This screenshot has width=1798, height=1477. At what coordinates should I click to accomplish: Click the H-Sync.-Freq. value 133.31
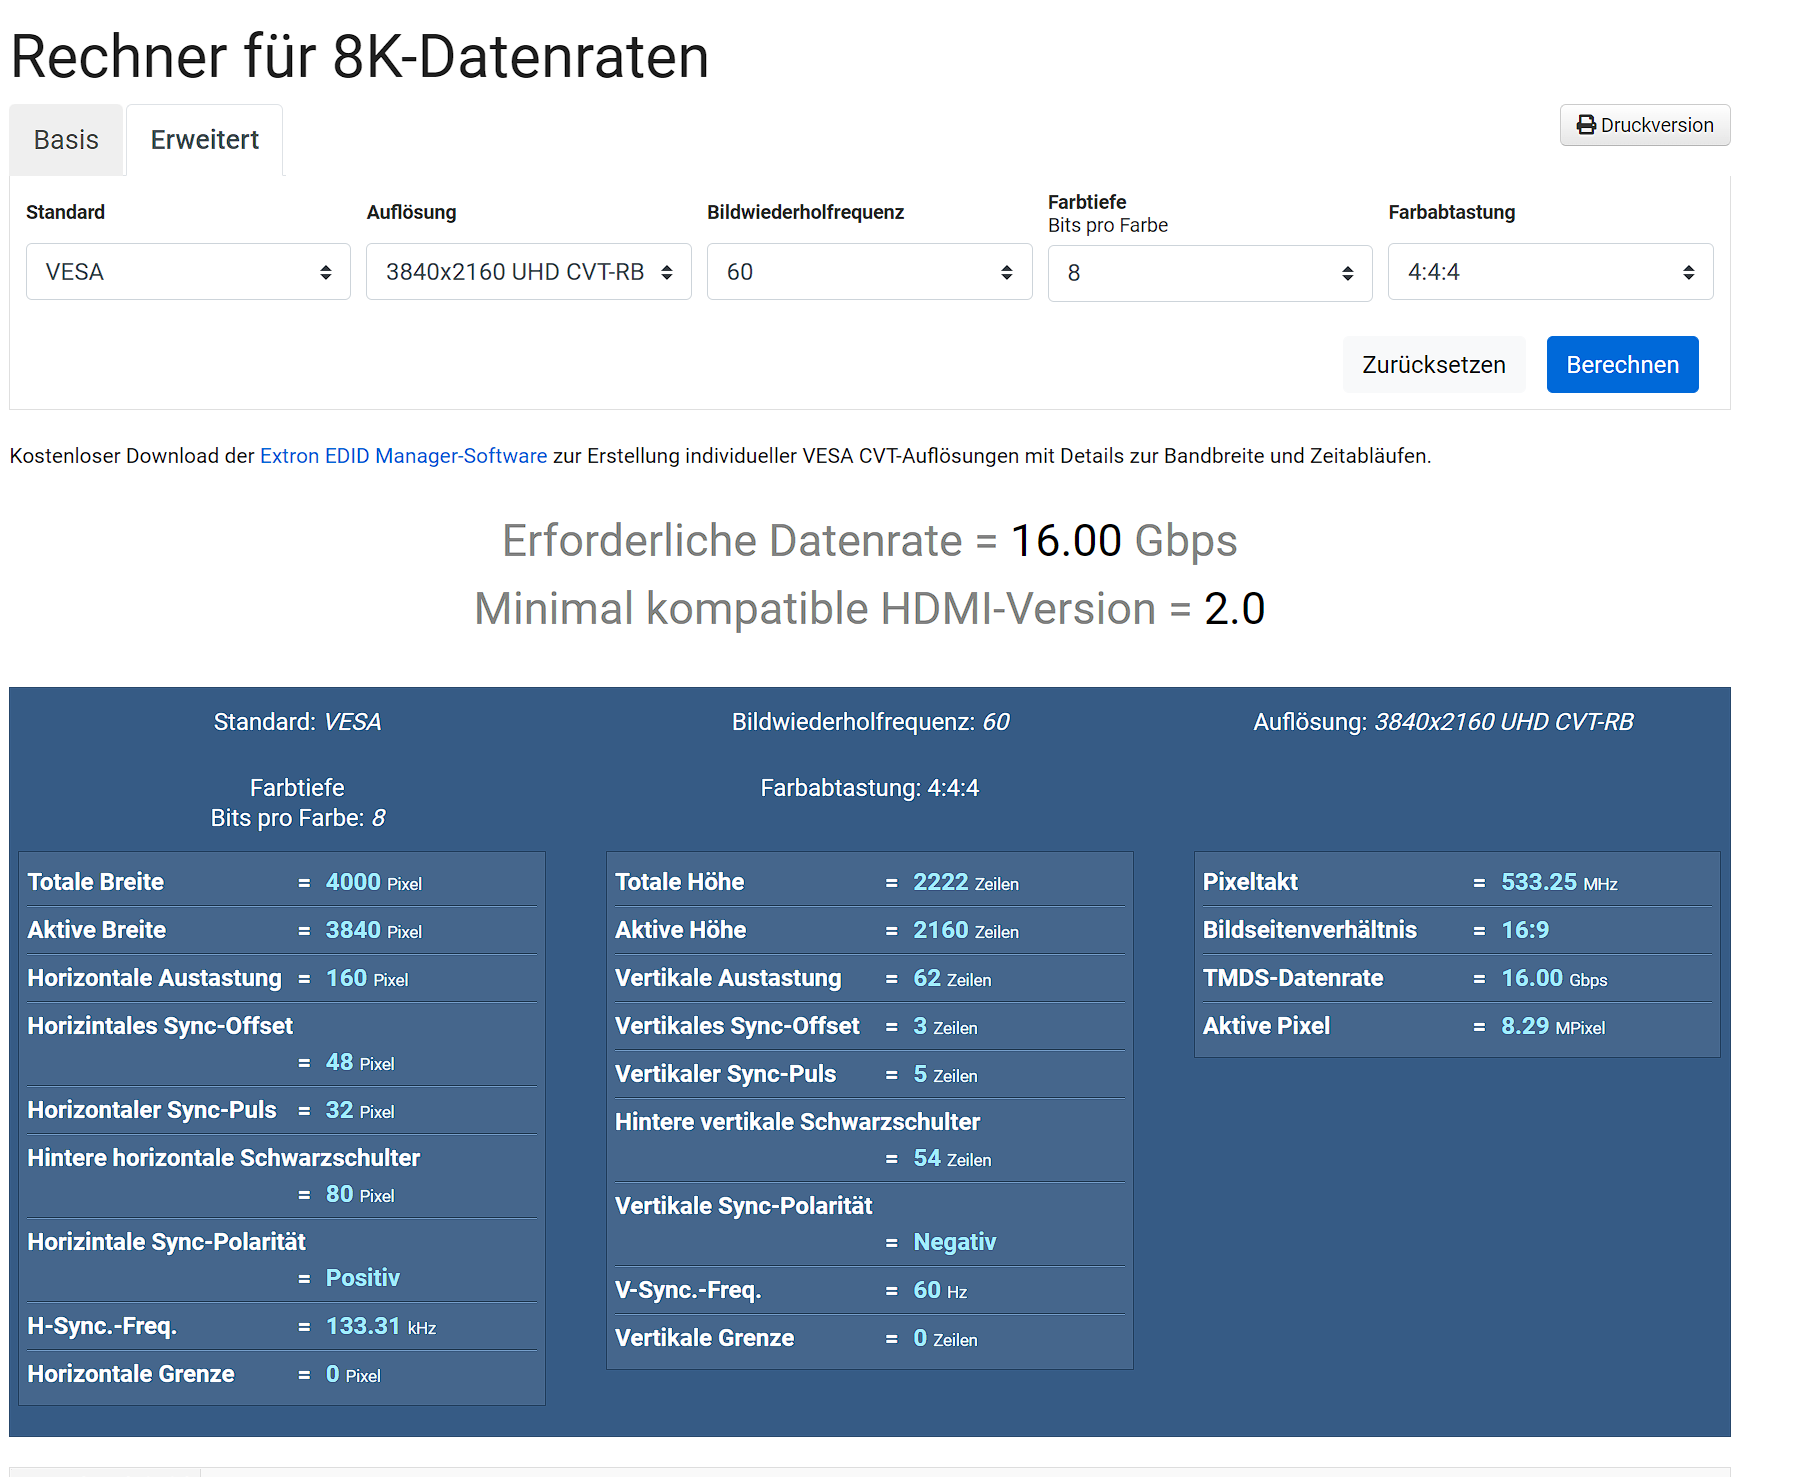[x=363, y=1326]
